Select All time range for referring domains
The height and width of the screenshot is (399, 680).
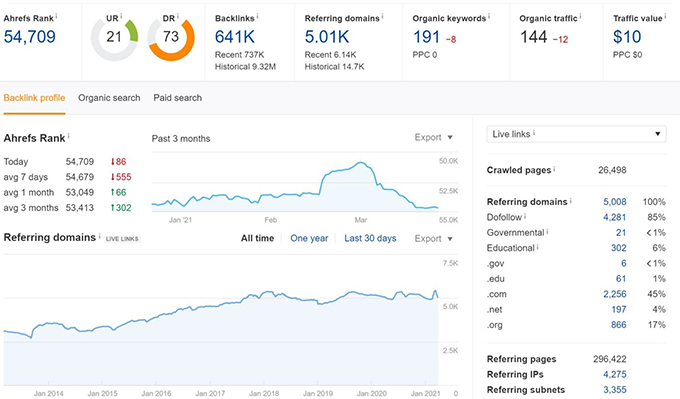(x=257, y=238)
